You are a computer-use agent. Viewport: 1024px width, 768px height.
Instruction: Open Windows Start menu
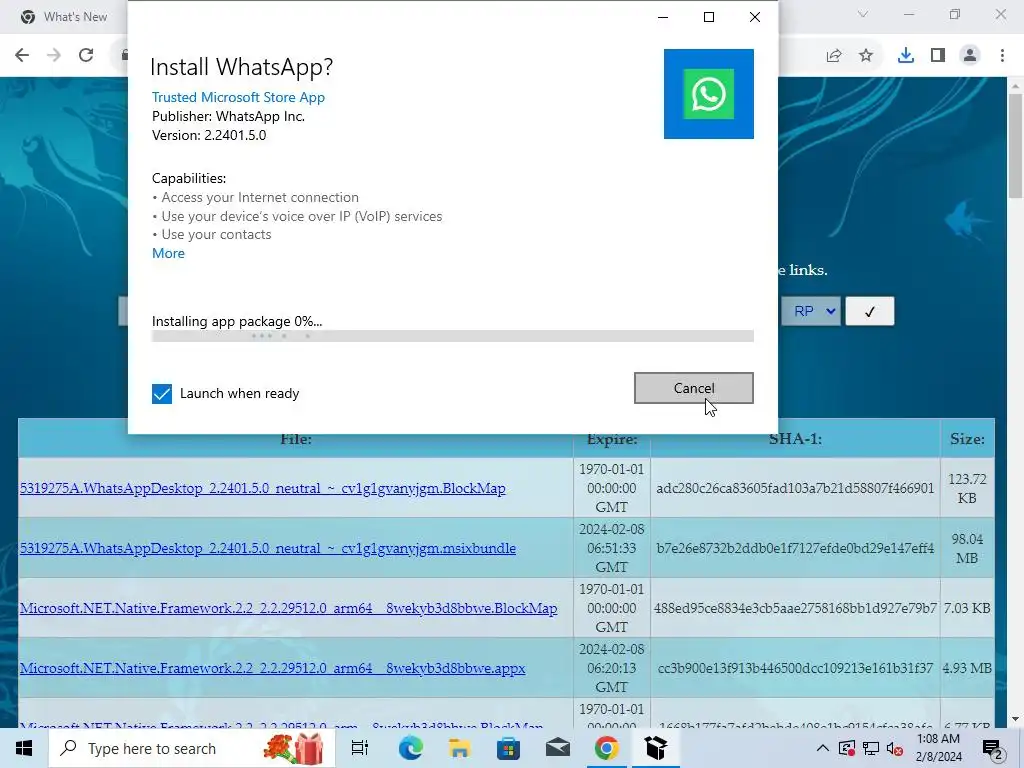coord(24,748)
